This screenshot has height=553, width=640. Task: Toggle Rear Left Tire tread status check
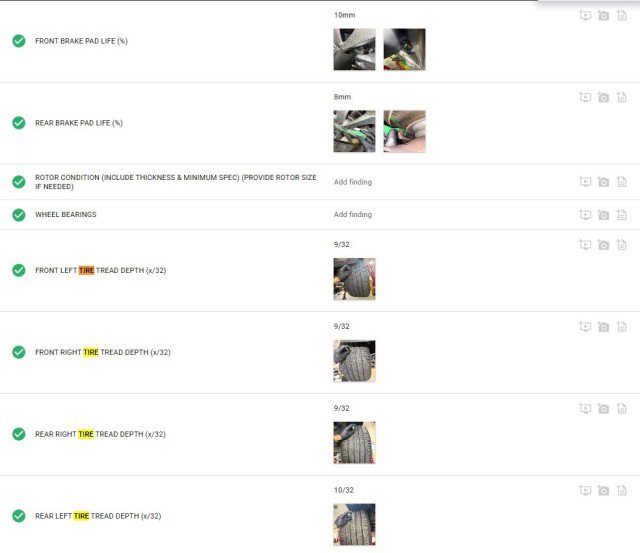(19, 516)
